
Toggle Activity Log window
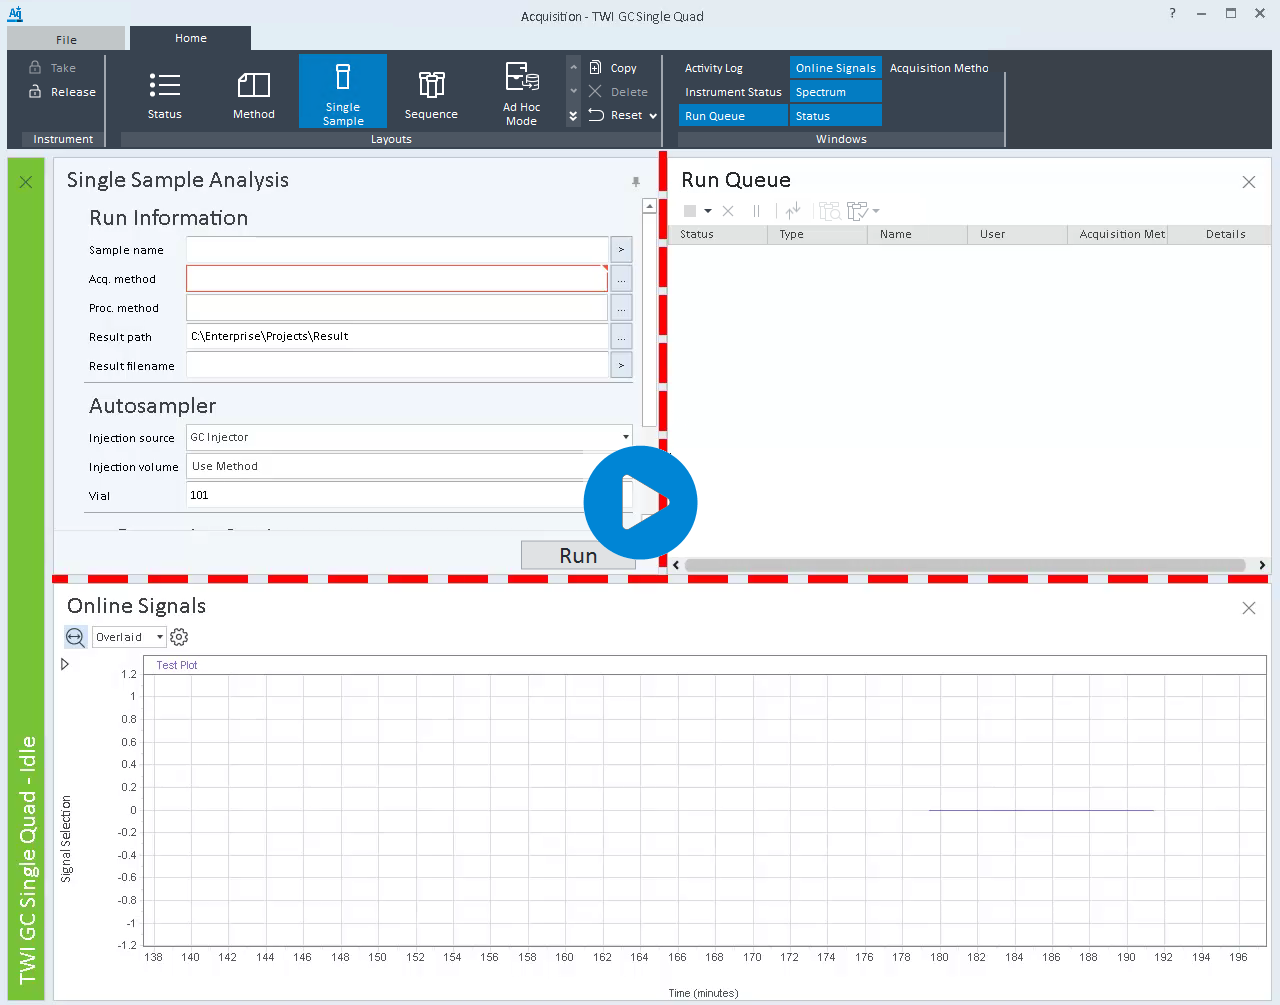click(x=714, y=68)
